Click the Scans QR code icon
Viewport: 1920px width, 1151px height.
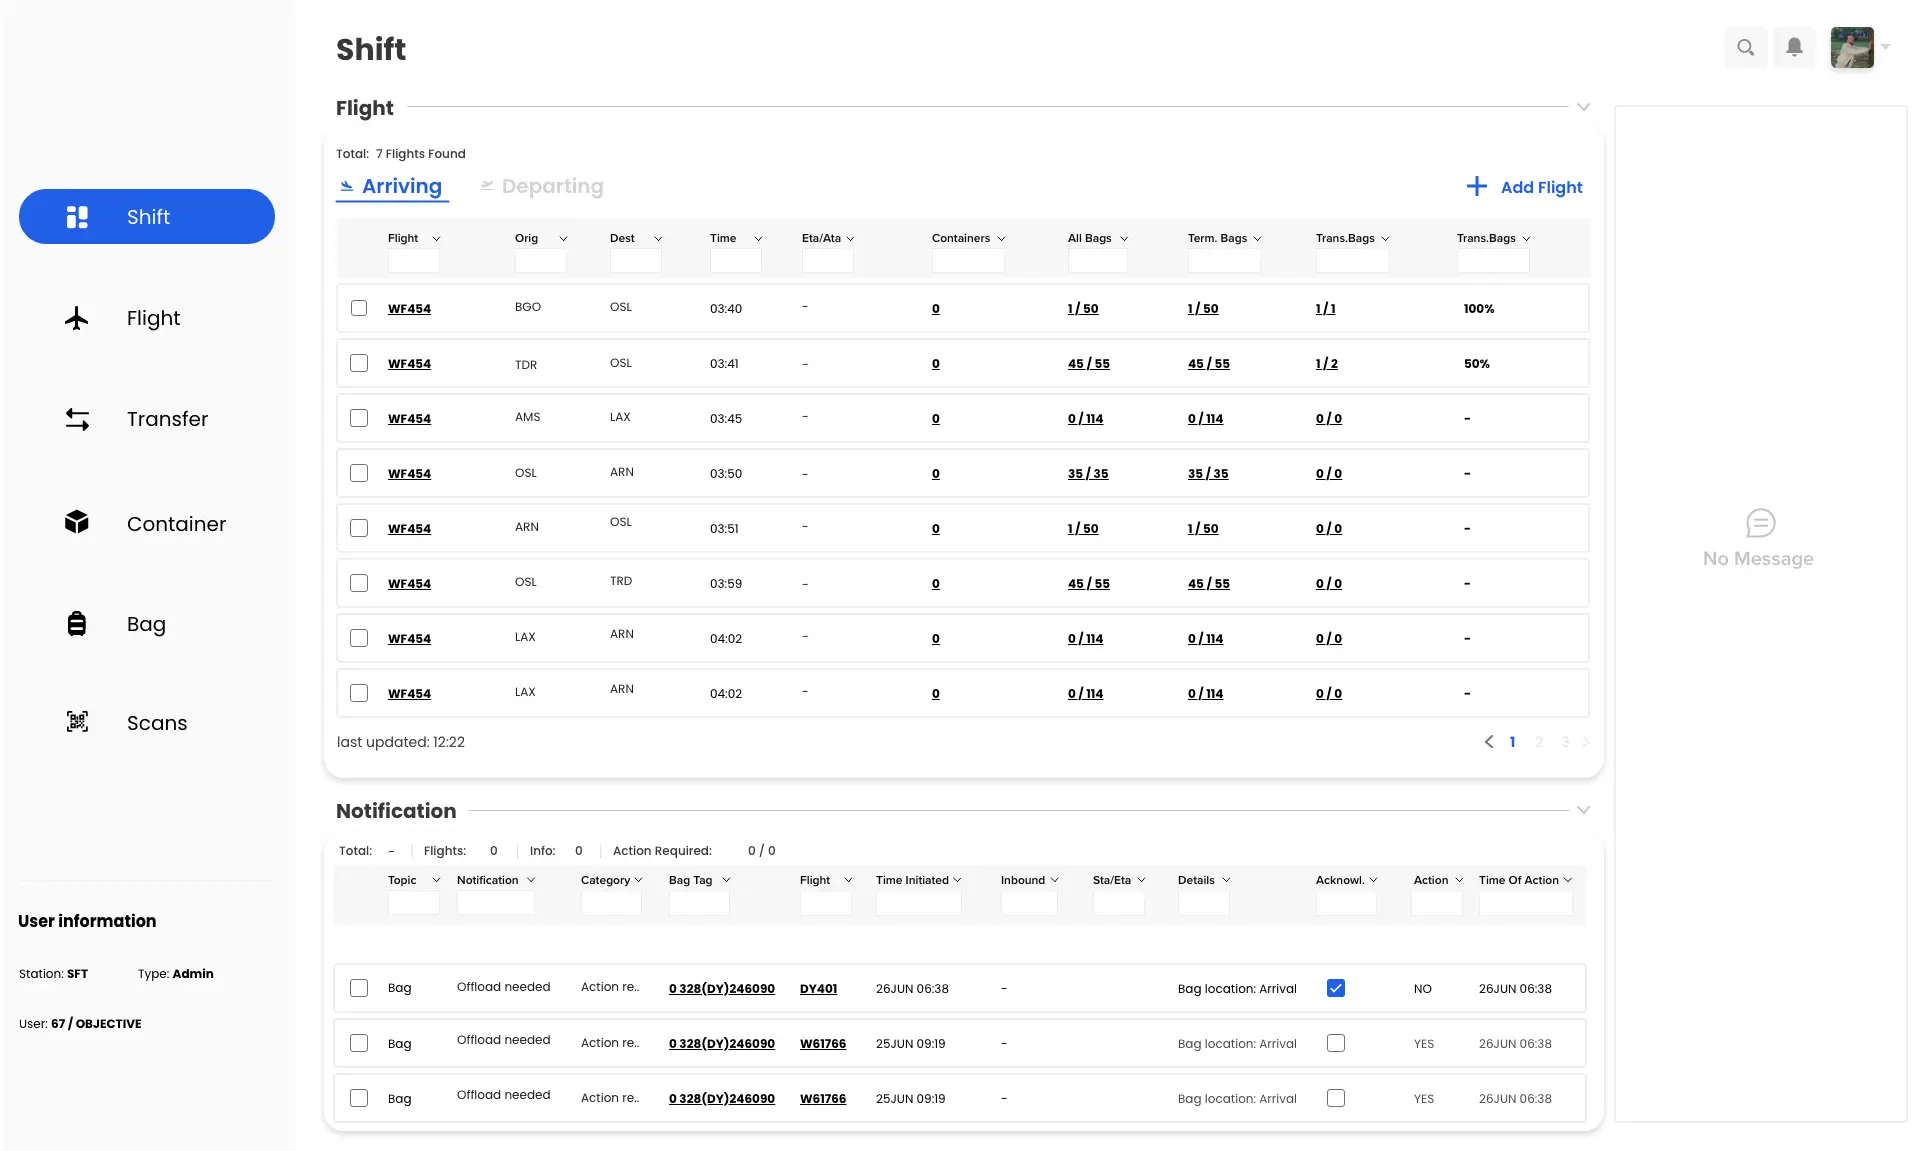tap(77, 722)
